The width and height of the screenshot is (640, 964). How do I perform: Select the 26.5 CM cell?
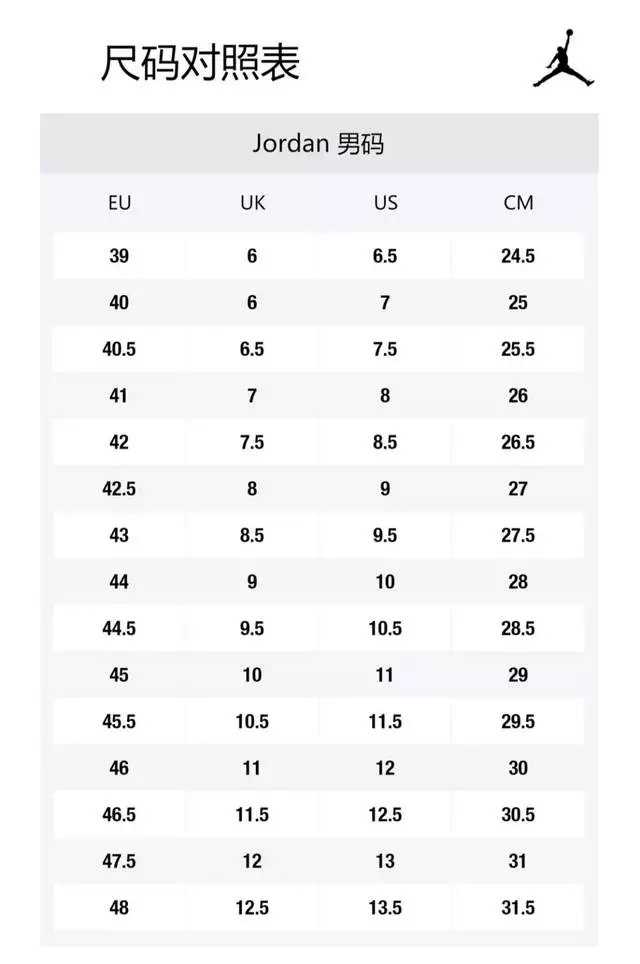[x=518, y=442]
